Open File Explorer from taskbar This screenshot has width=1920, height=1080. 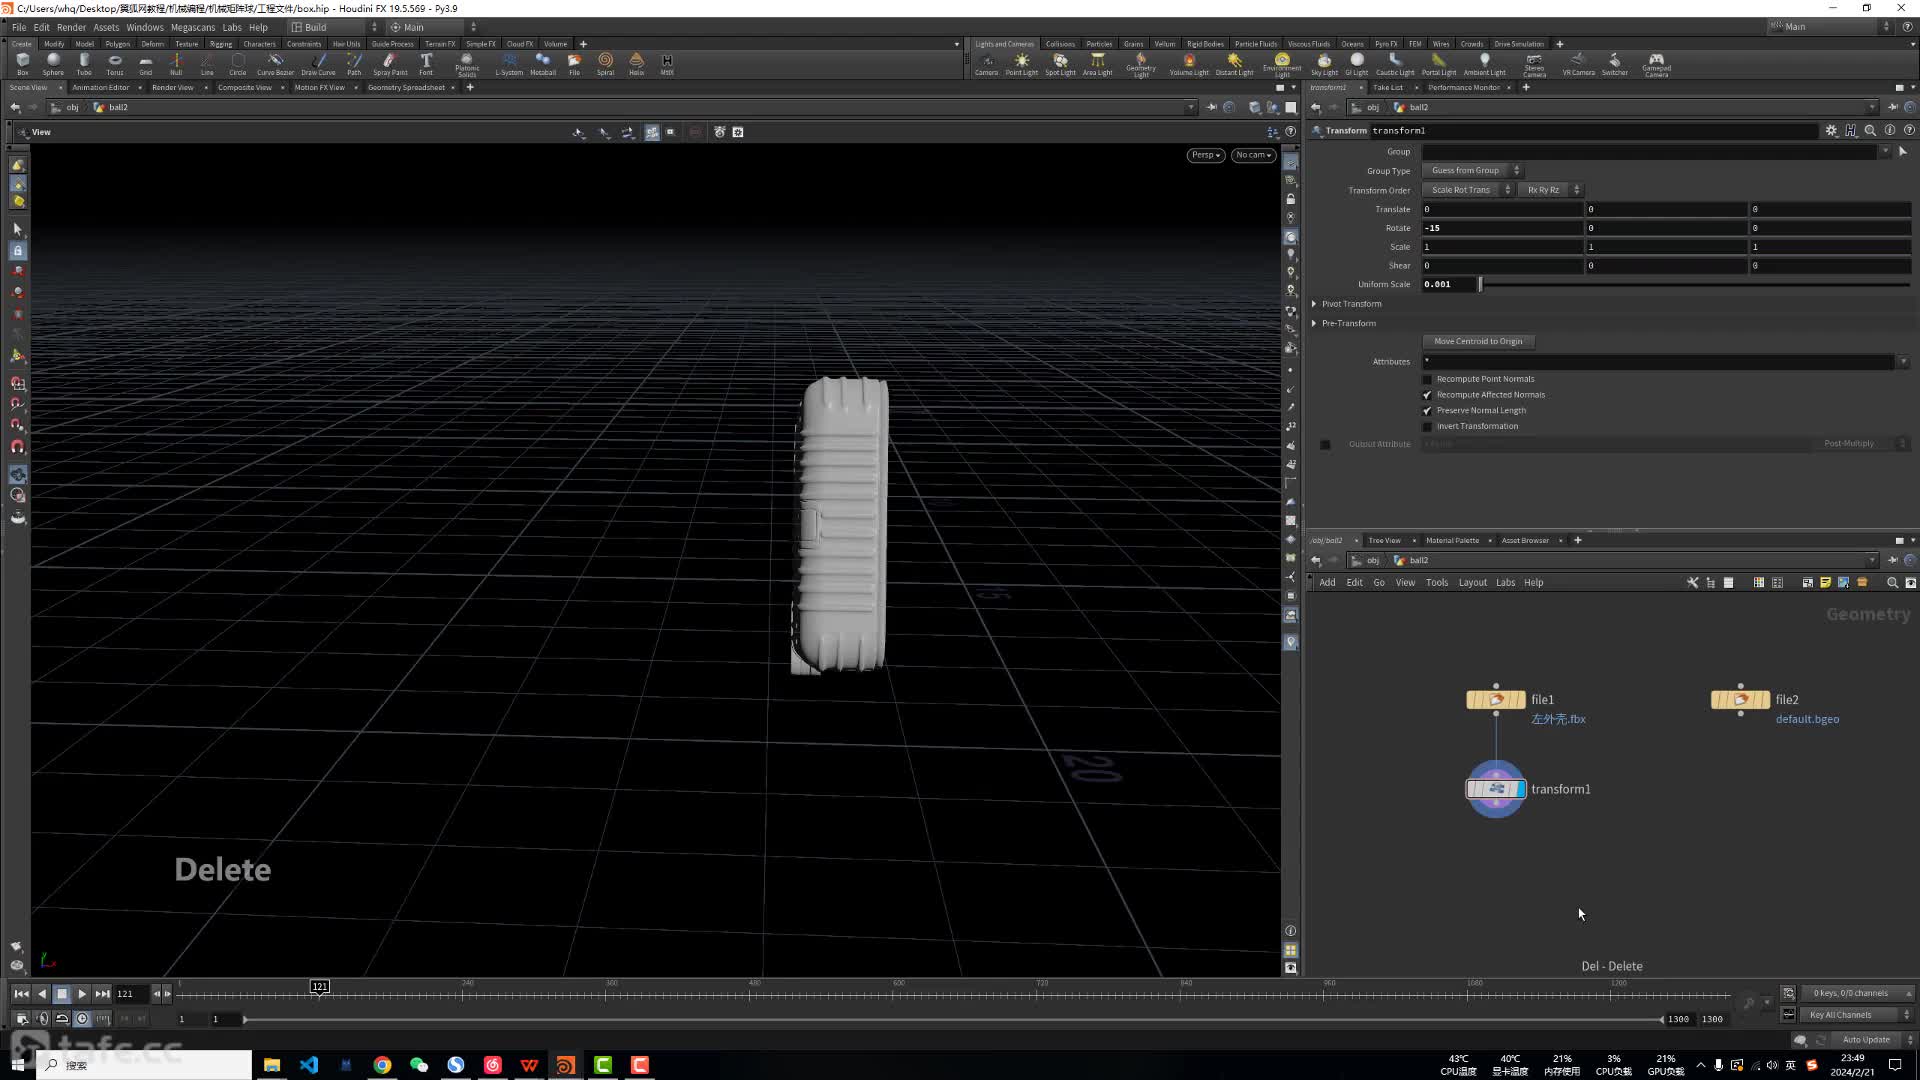point(272,1065)
